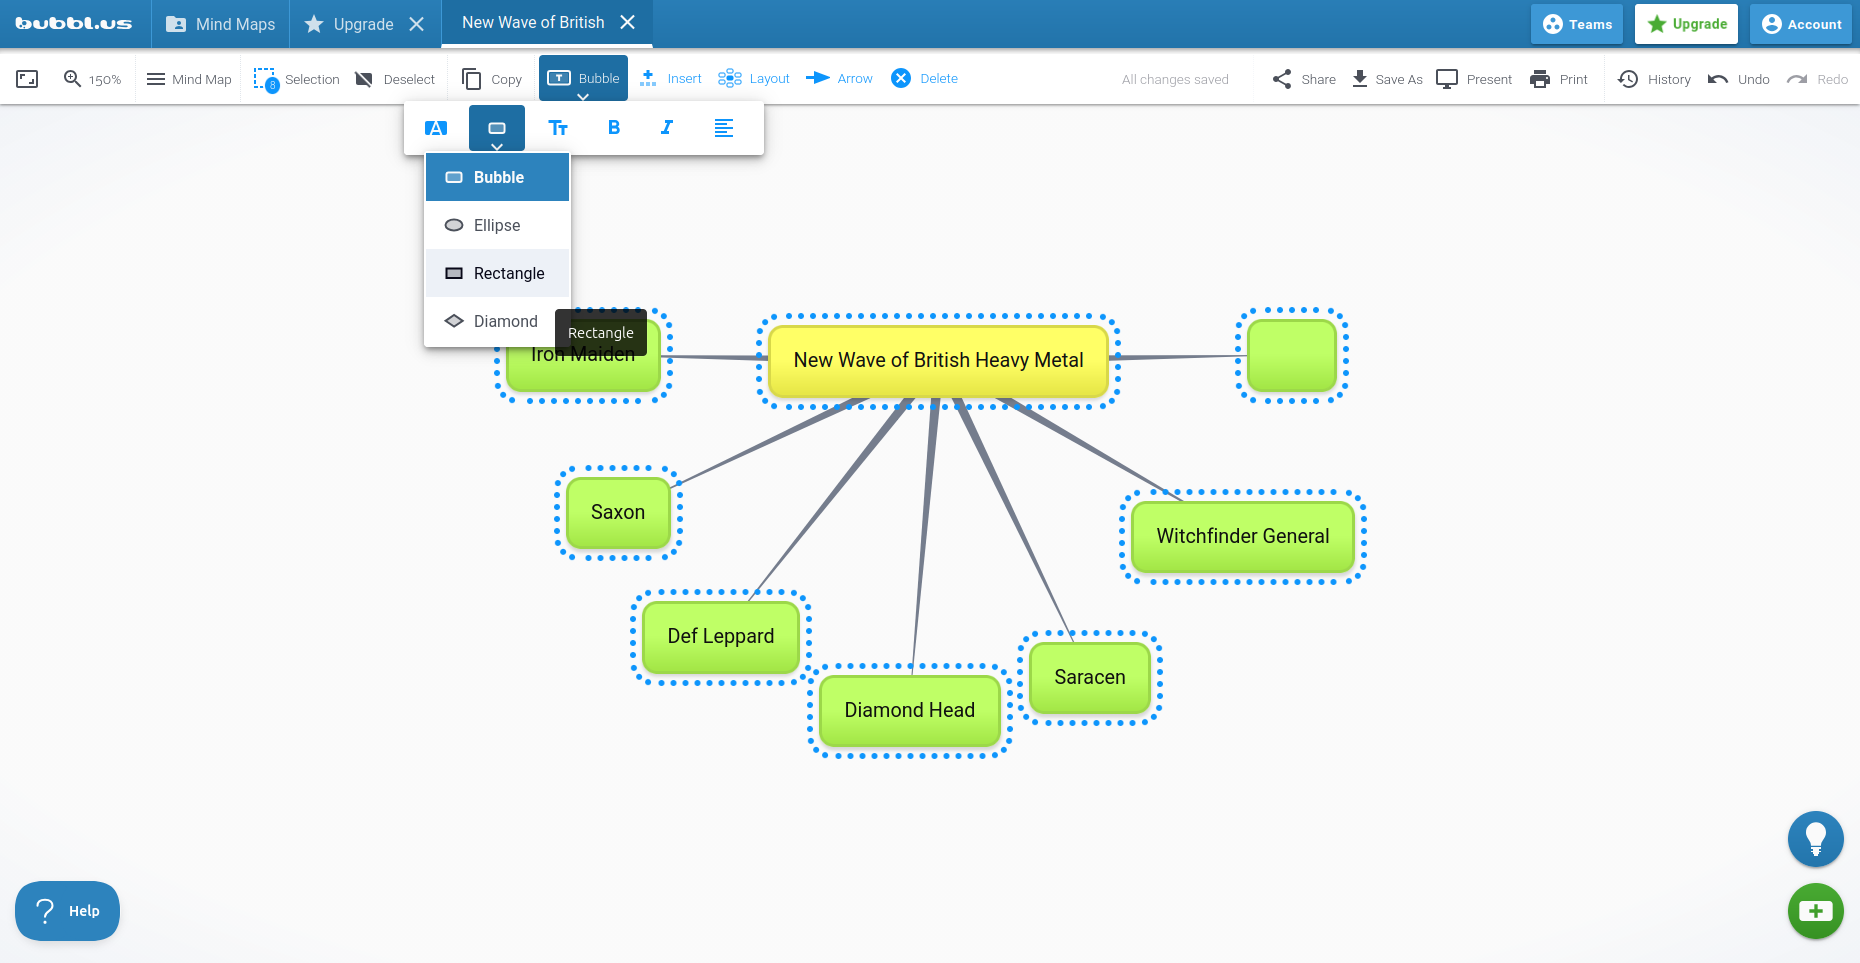Screen dimensions: 1860x963
Task: Select the Diamond Head bubble
Action: pos(910,710)
